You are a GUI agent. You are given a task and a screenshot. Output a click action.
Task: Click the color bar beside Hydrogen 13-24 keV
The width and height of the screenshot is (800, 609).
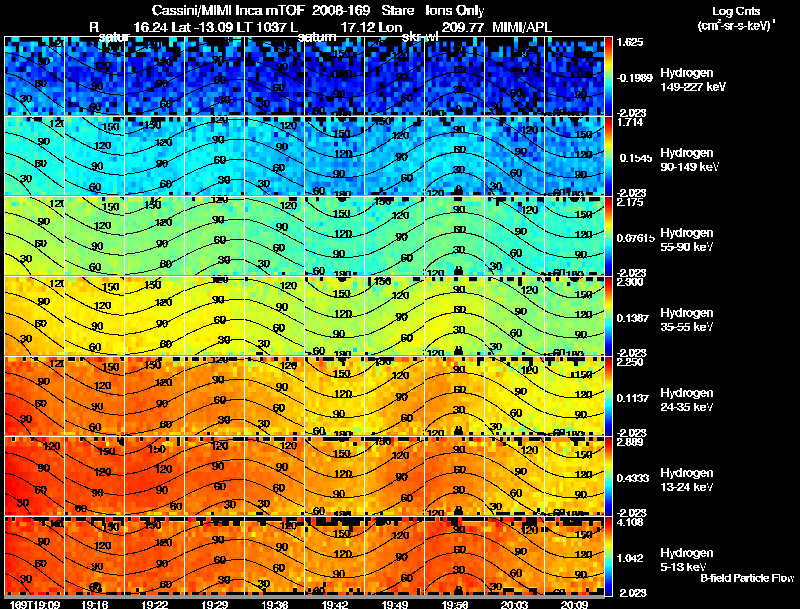608,476
